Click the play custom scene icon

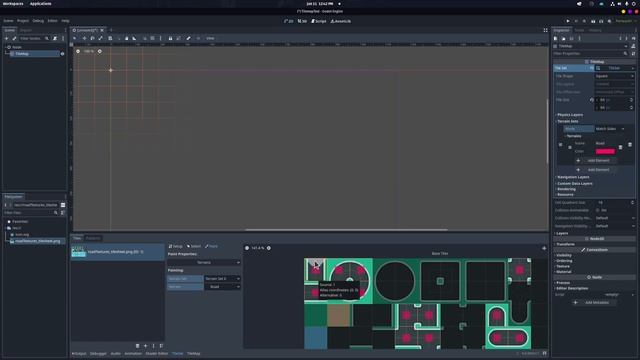[601, 21]
